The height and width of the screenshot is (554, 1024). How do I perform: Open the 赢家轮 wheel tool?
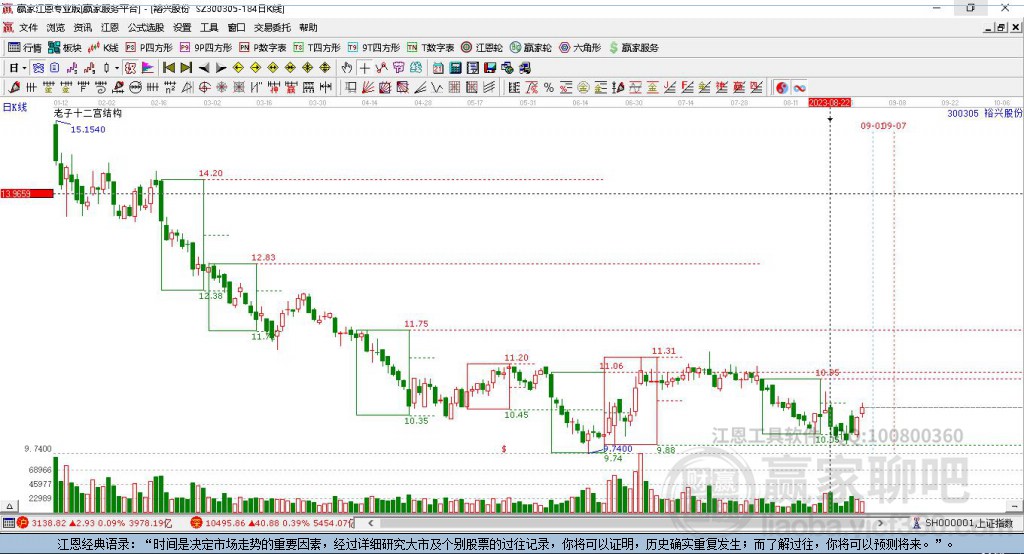point(531,47)
